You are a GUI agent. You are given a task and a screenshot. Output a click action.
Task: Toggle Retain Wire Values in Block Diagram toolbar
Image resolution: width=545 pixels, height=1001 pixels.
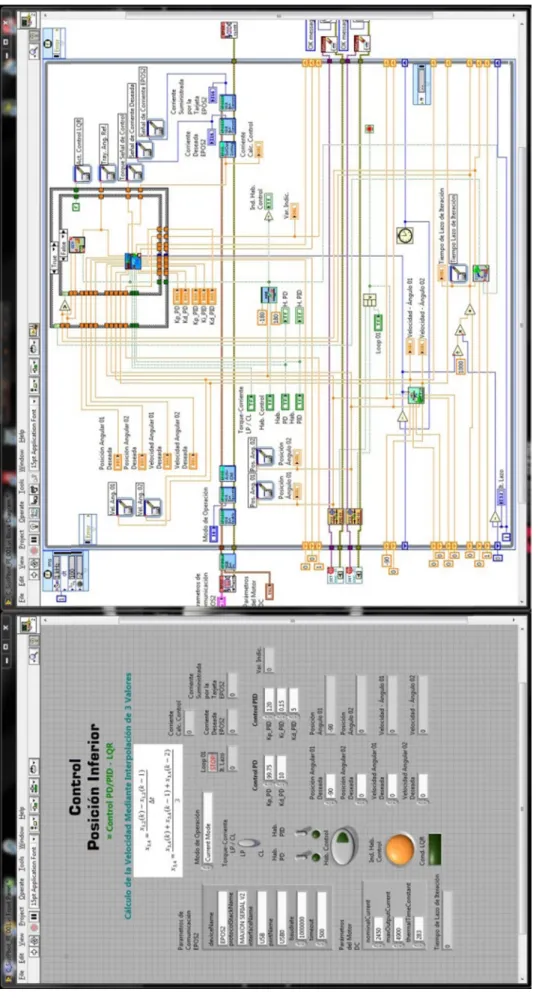[34, 513]
